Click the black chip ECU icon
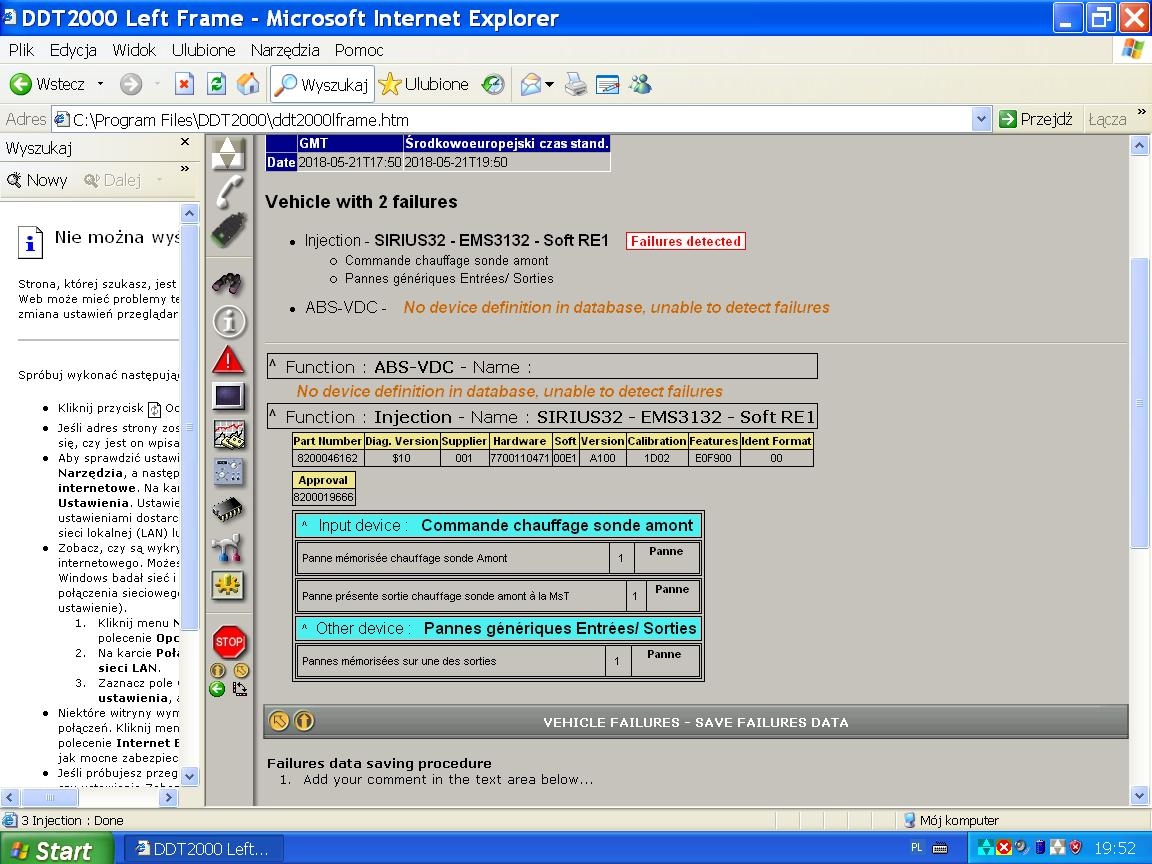Image resolution: width=1152 pixels, height=864 pixels. 228,509
